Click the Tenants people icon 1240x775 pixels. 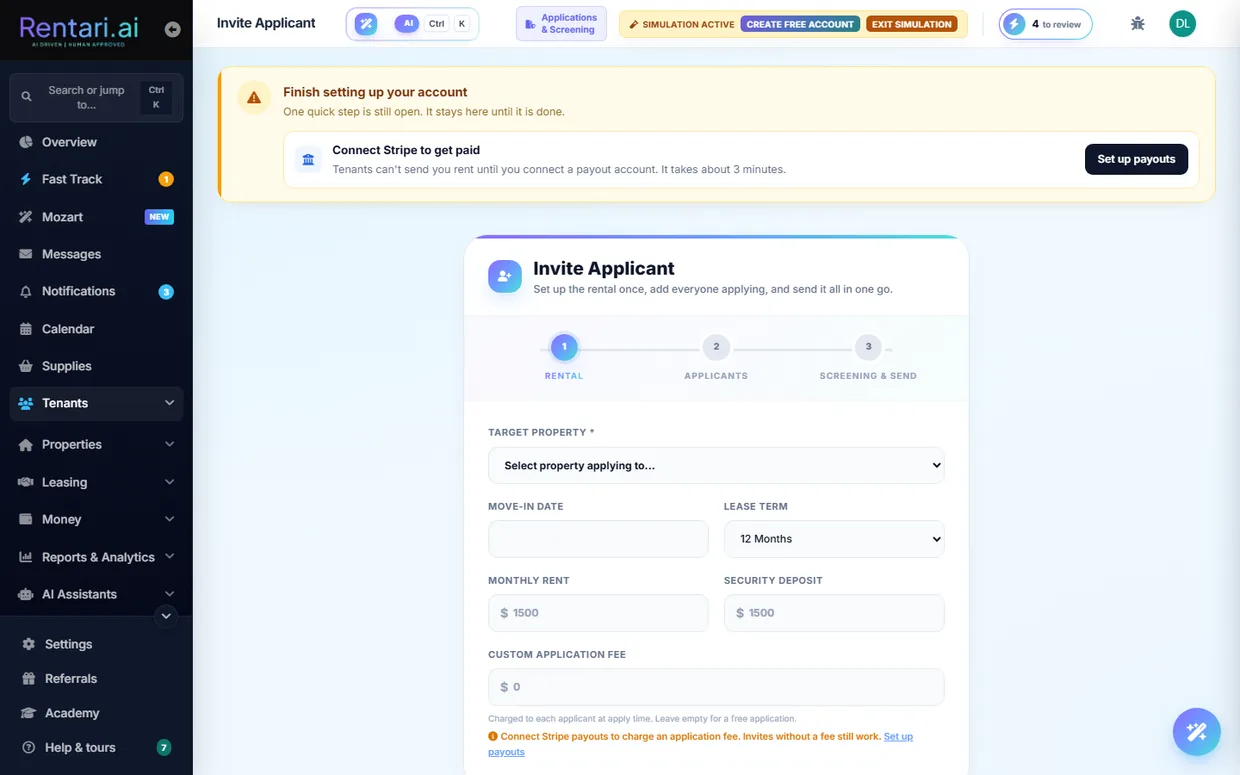click(x=26, y=403)
